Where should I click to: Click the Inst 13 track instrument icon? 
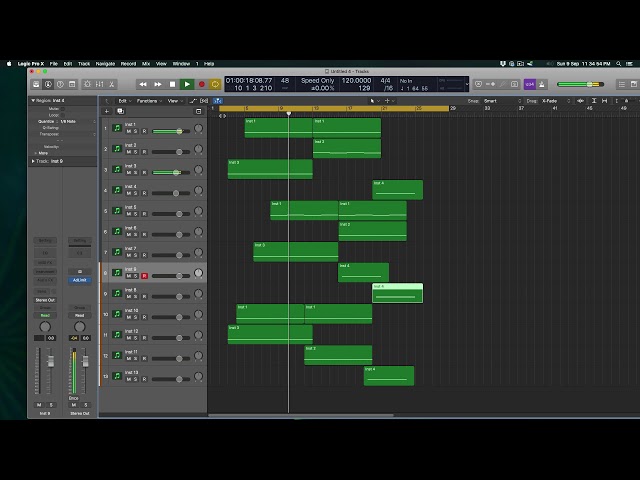117,376
